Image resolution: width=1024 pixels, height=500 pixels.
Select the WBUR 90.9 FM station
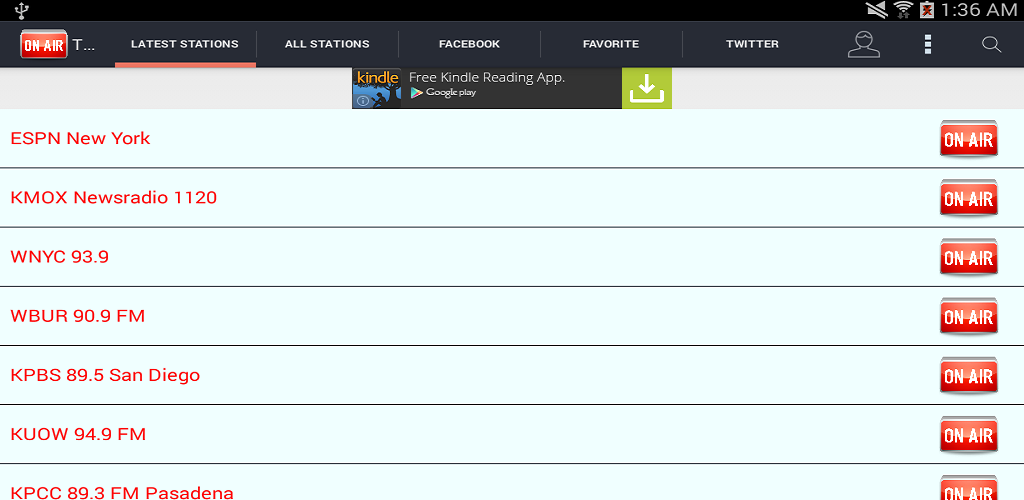512,317
